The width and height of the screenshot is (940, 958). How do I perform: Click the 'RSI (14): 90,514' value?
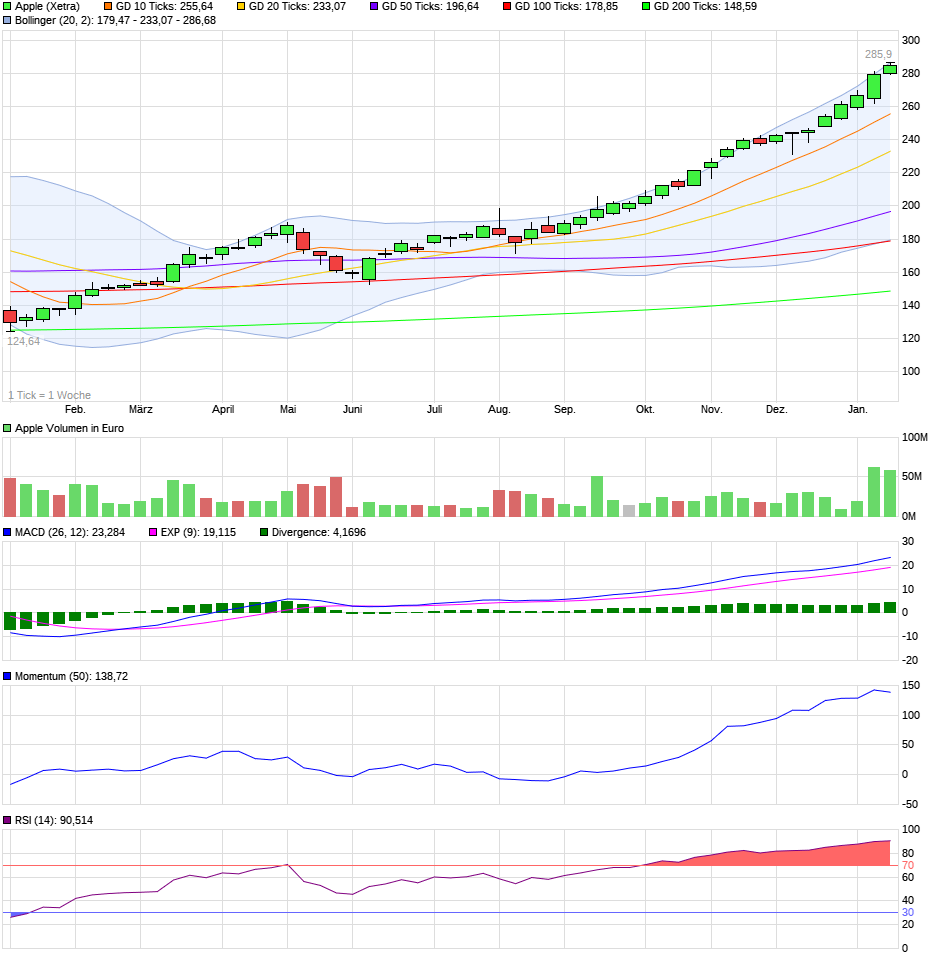point(54,821)
